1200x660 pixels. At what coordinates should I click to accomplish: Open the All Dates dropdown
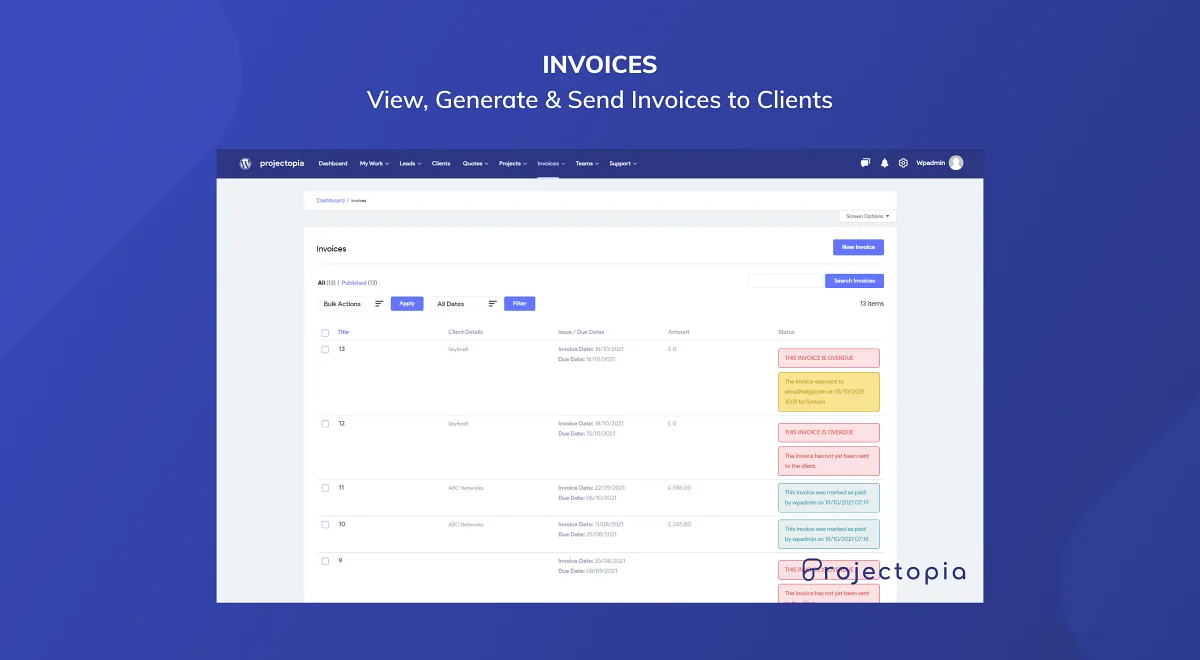466,304
